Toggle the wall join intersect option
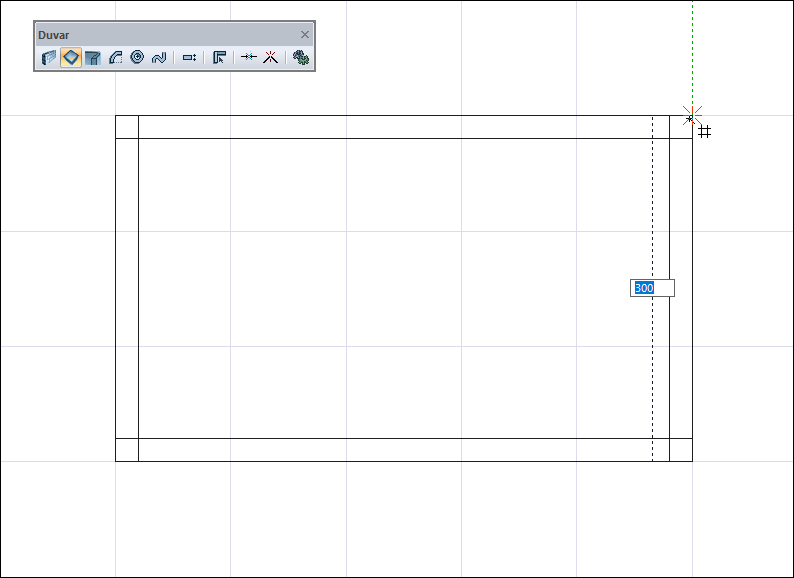794x578 pixels. (x=249, y=57)
